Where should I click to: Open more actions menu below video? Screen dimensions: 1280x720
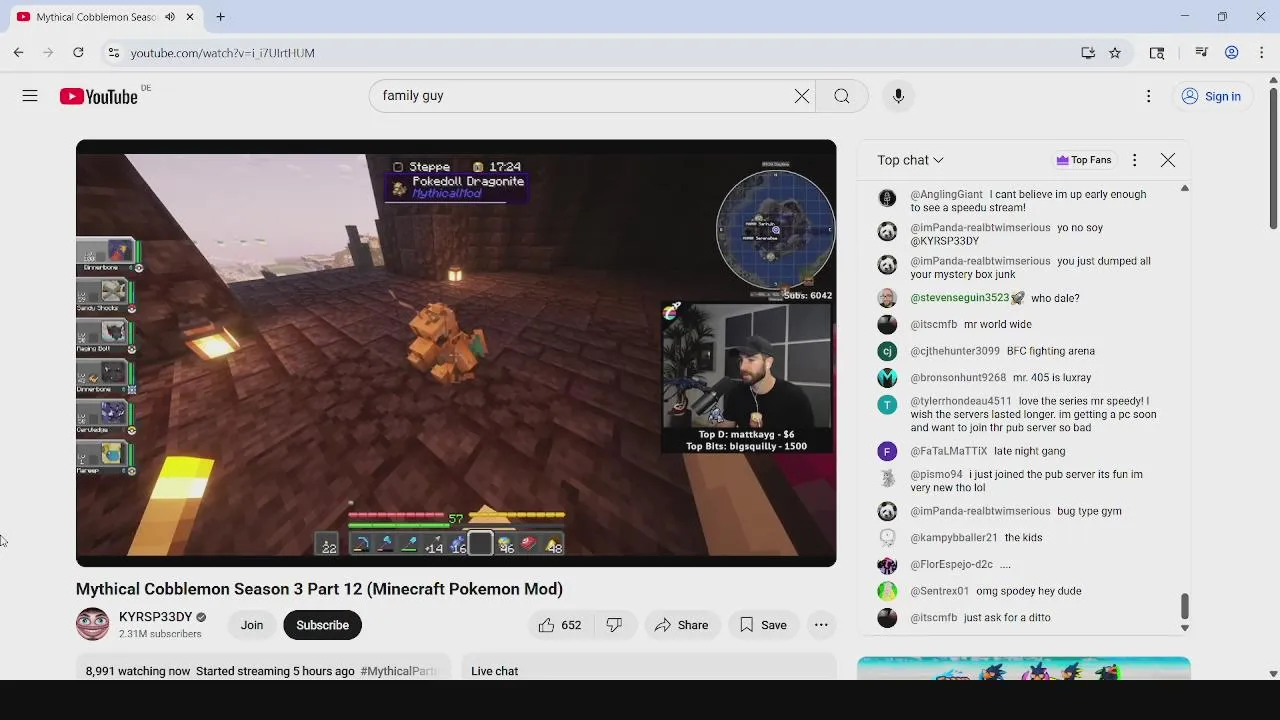tap(821, 625)
